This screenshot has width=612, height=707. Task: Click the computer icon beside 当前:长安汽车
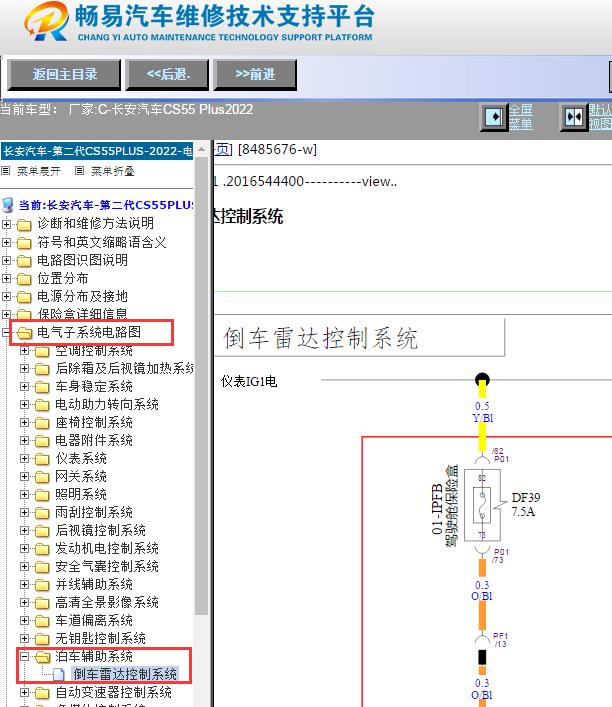click(8, 205)
